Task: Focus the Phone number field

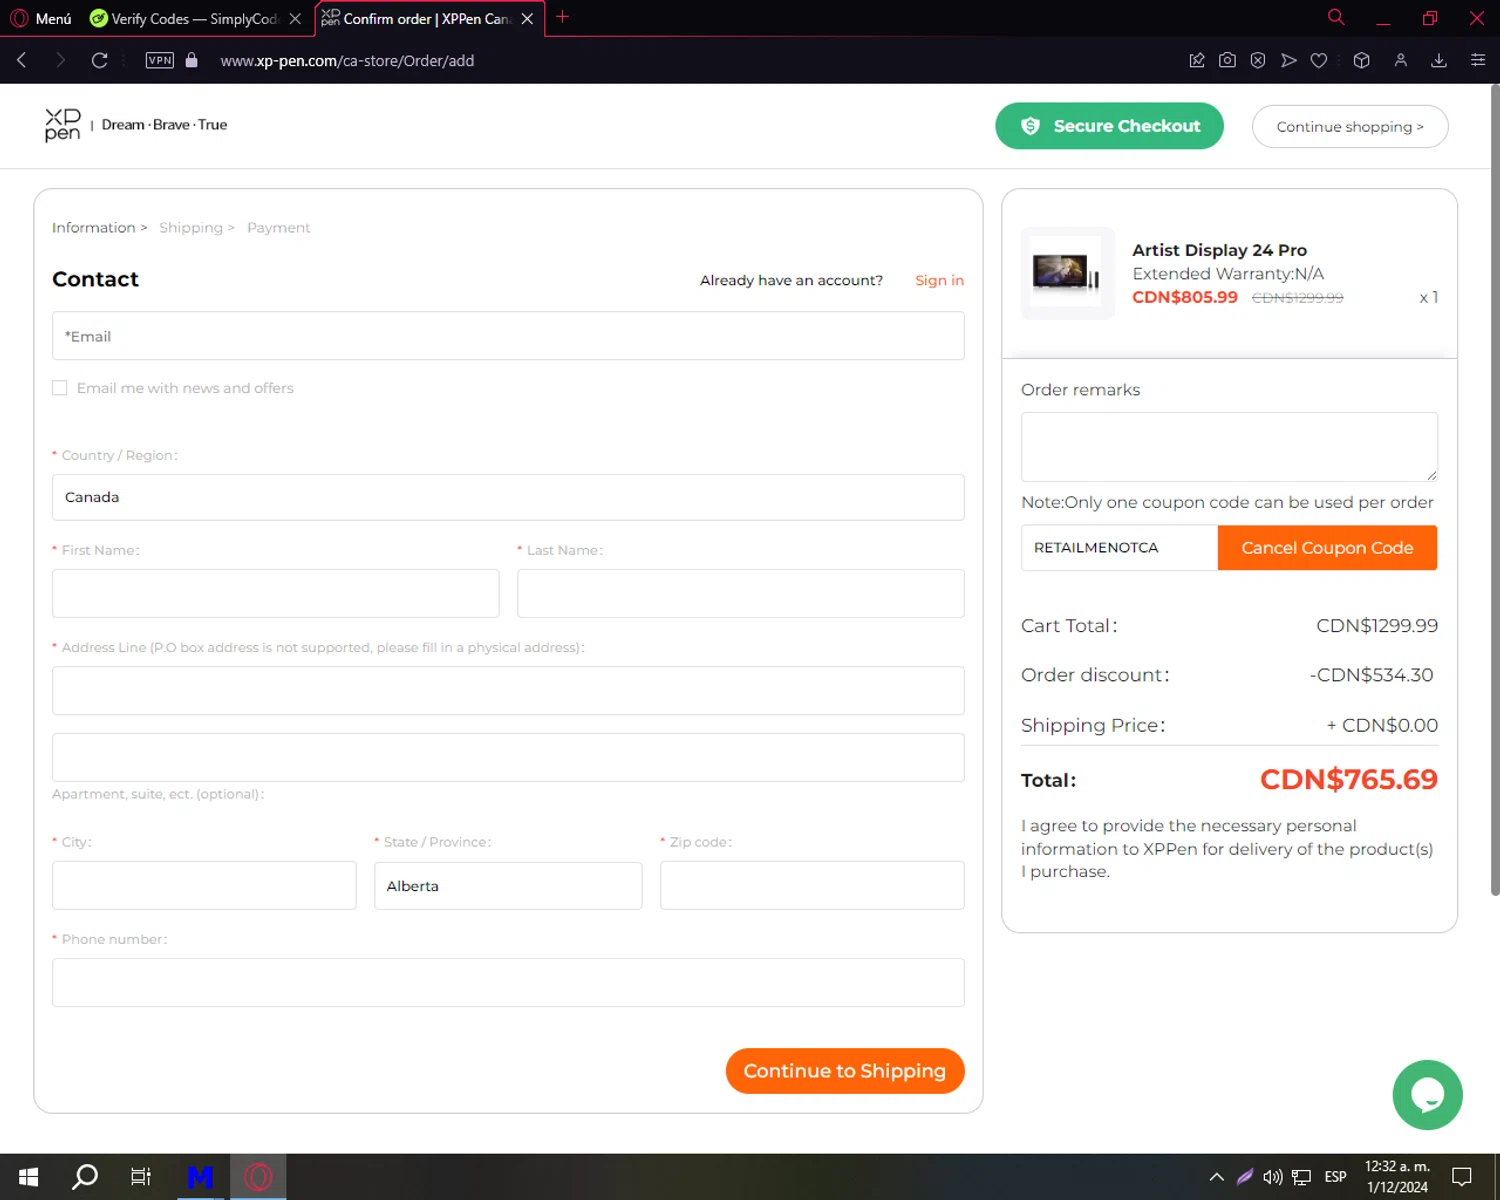Action: click(508, 982)
